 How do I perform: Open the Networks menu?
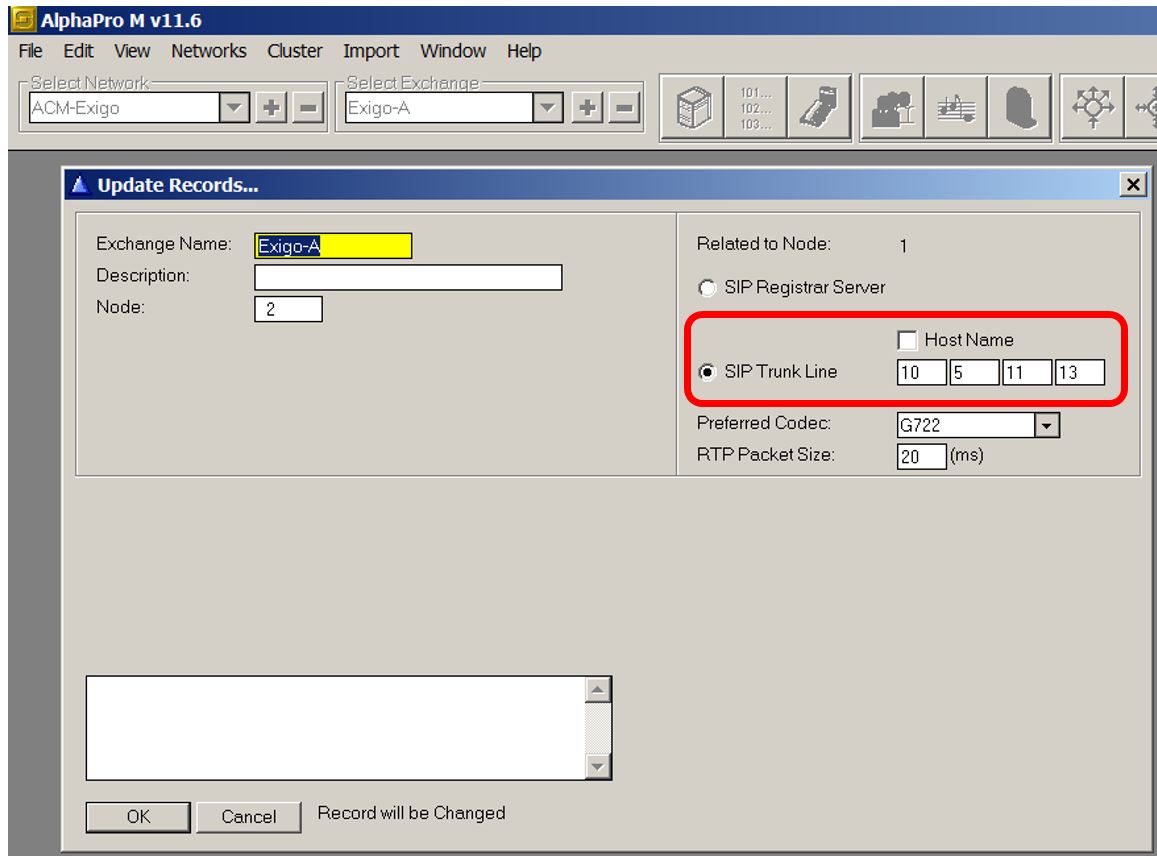coord(208,51)
